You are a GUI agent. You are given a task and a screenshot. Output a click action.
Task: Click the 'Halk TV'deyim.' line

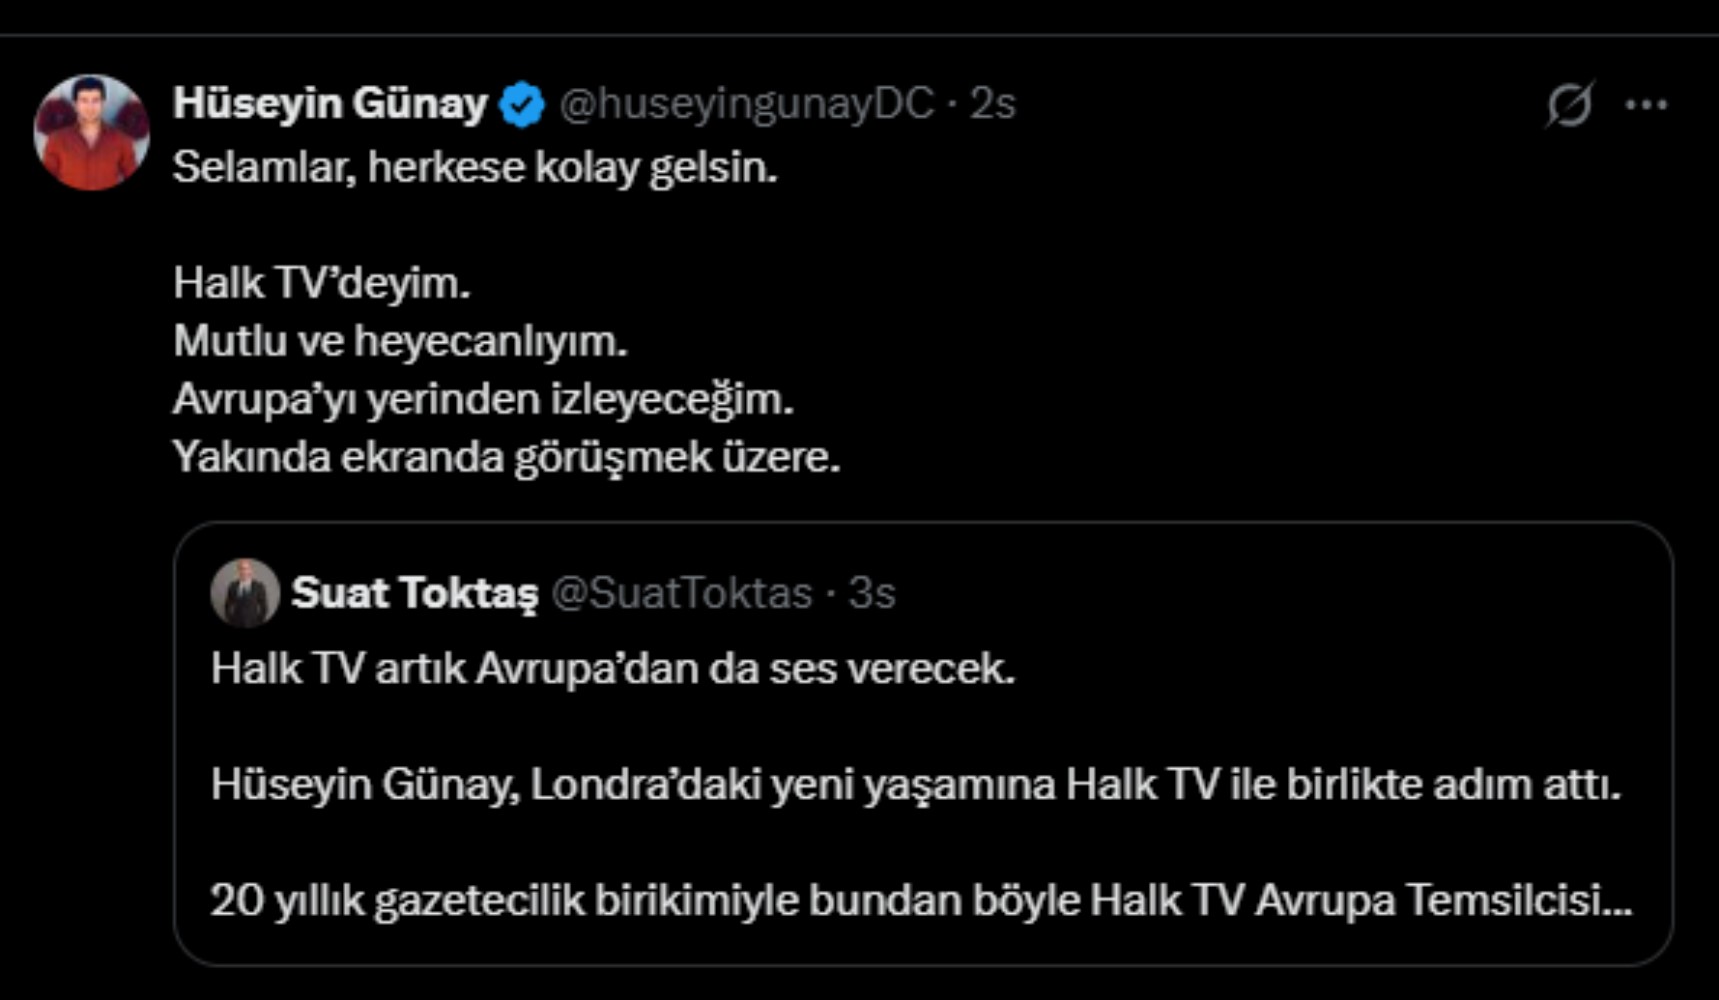[321, 283]
